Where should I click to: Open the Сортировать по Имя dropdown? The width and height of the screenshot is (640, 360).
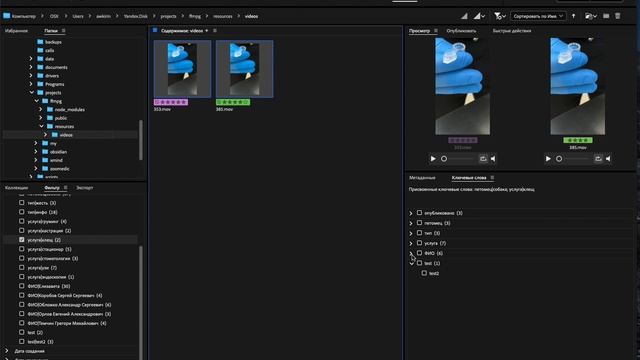pos(538,16)
